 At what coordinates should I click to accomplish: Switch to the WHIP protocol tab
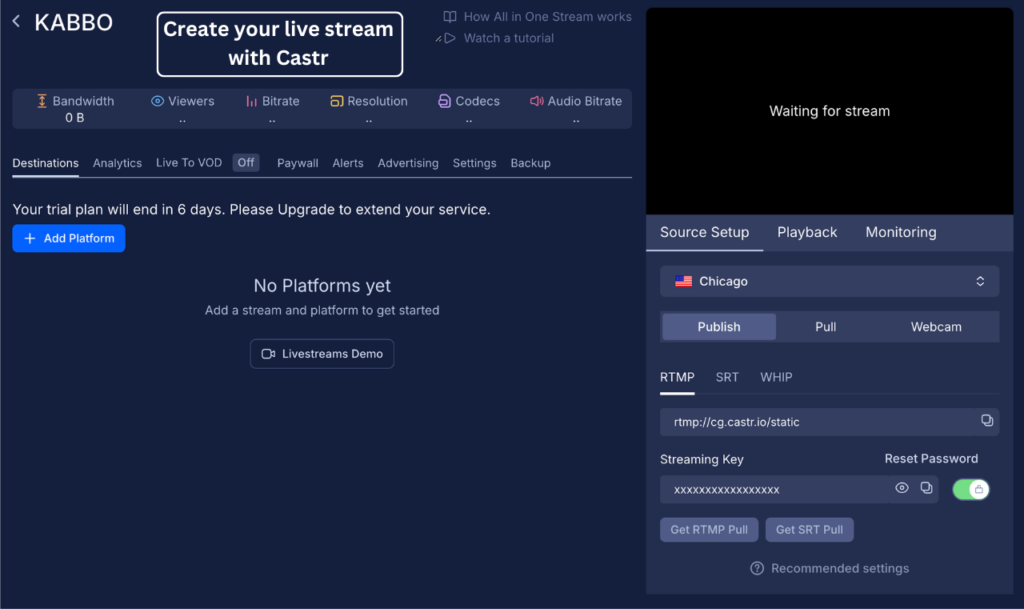click(776, 377)
